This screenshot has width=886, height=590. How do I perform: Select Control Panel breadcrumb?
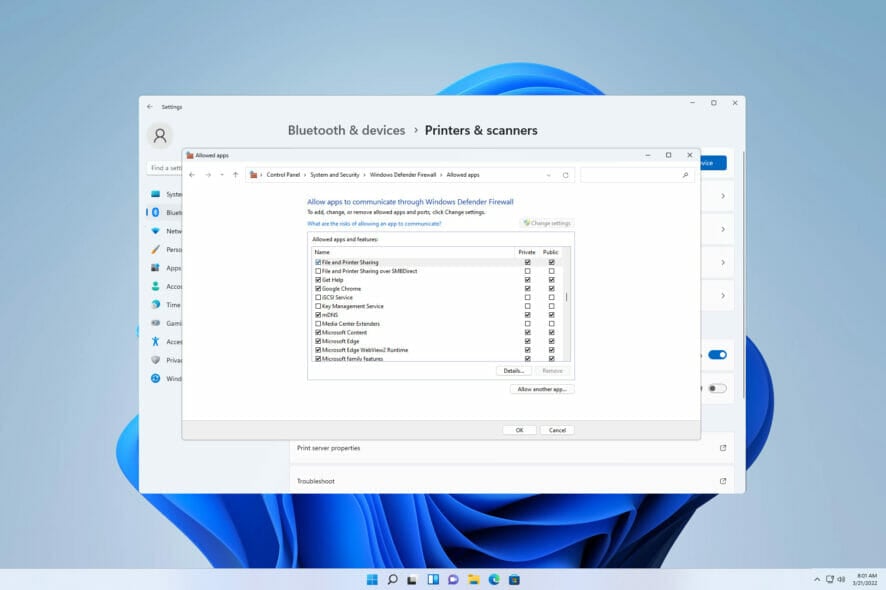tap(283, 175)
